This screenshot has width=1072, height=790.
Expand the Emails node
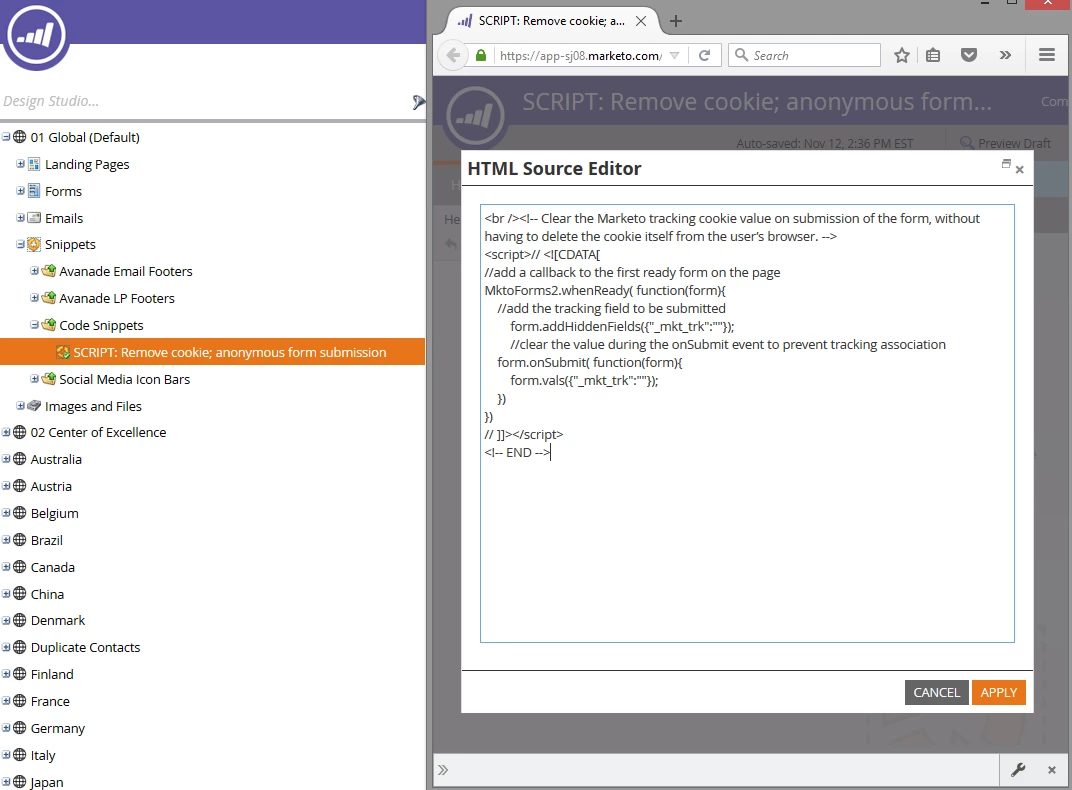(x=21, y=217)
